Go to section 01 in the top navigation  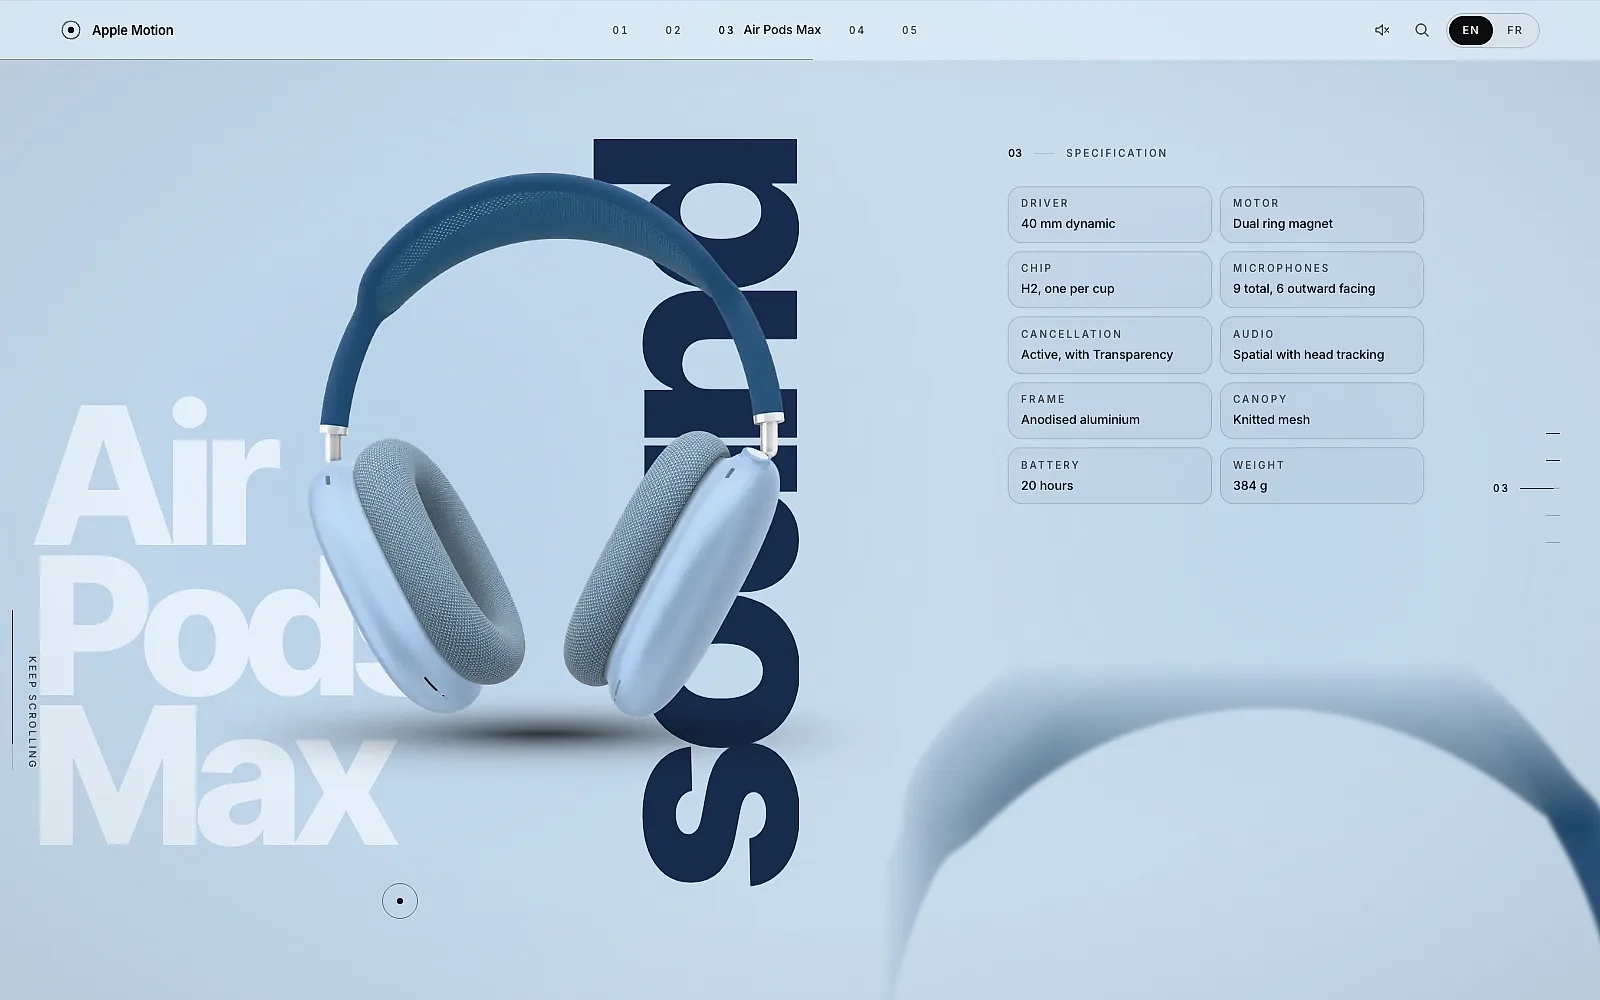(620, 30)
